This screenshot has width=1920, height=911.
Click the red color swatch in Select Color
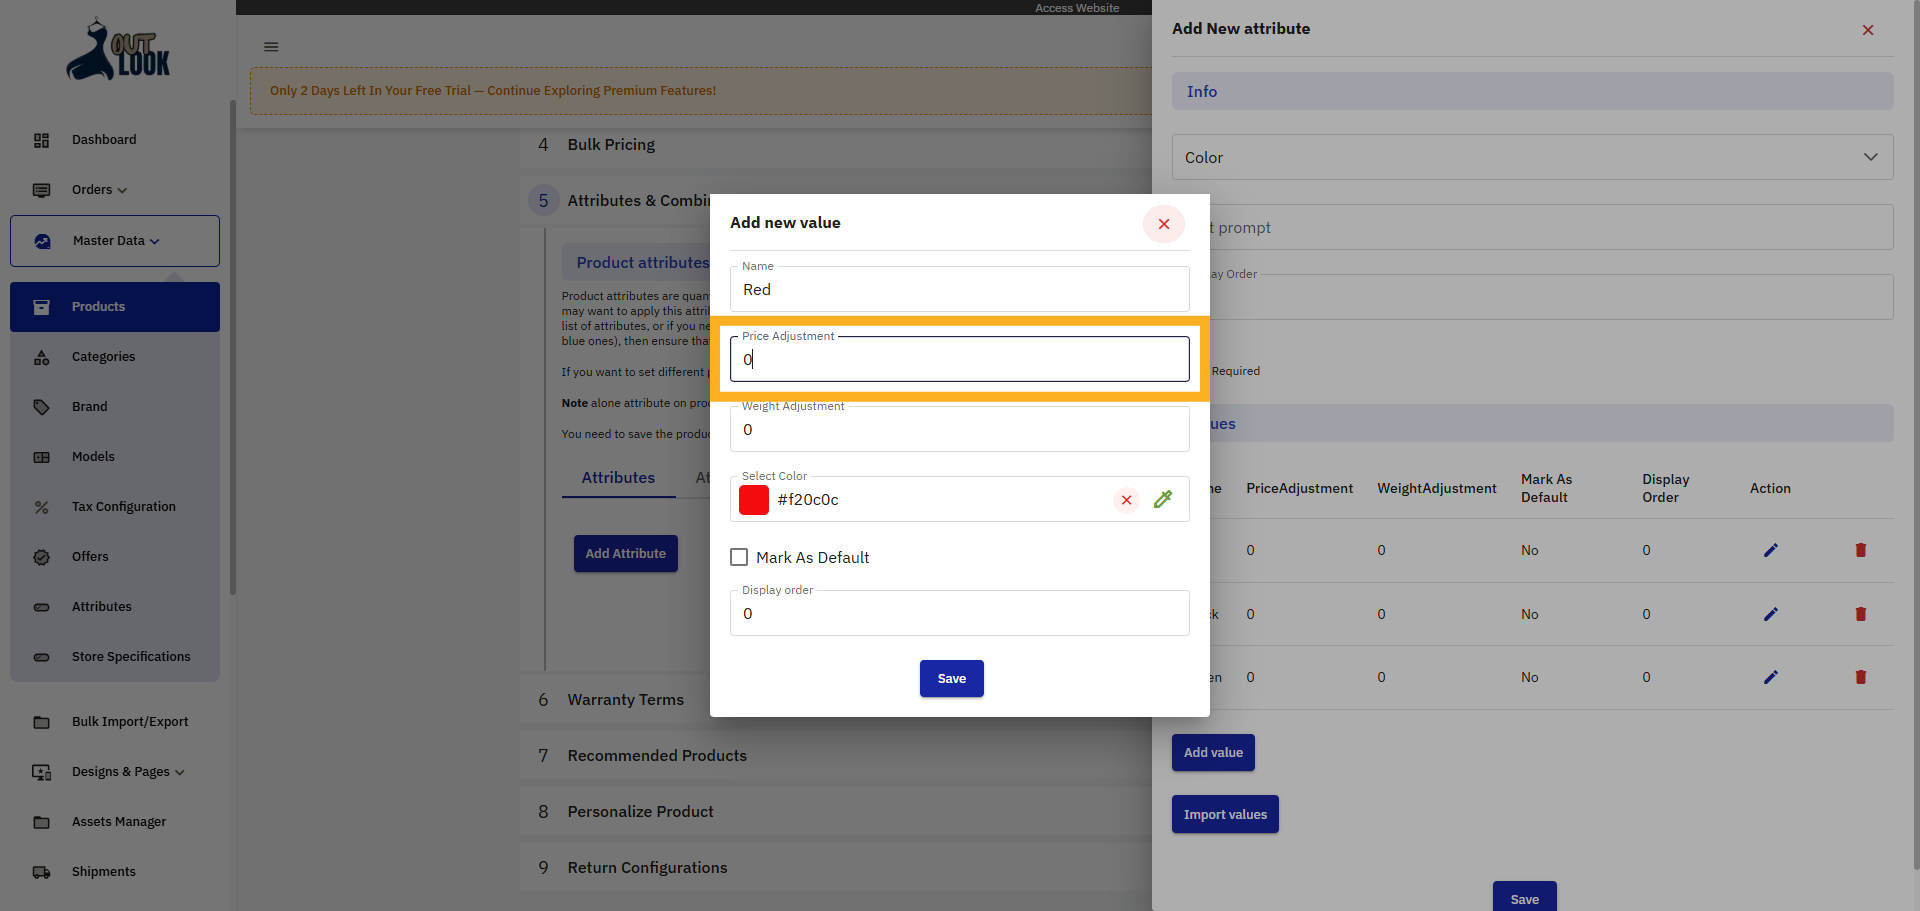(x=753, y=500)
